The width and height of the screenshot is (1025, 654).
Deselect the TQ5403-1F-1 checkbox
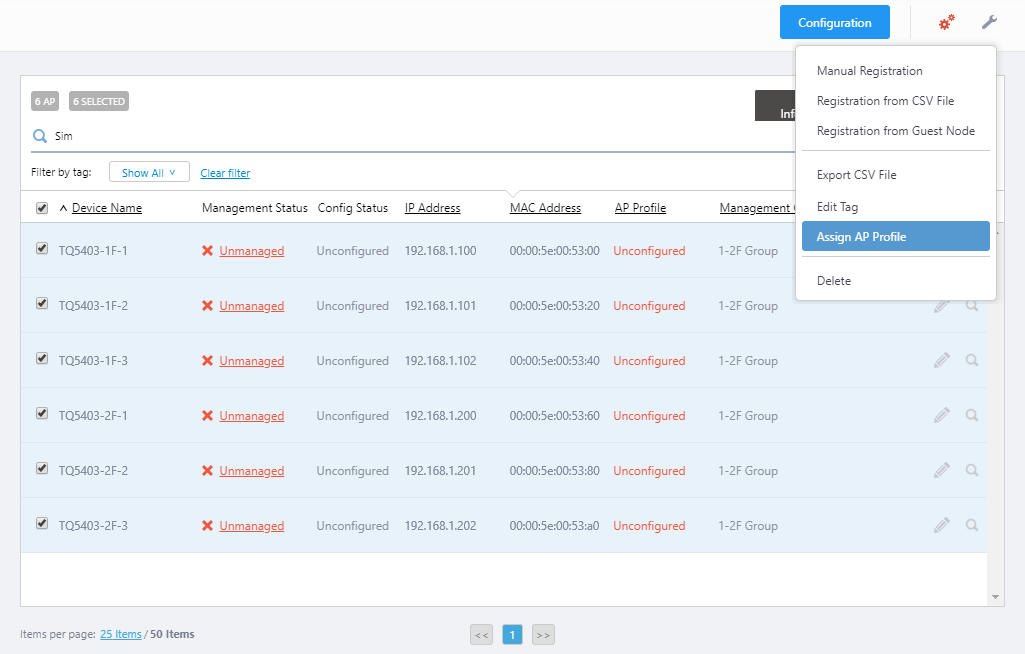coord(42,249)
